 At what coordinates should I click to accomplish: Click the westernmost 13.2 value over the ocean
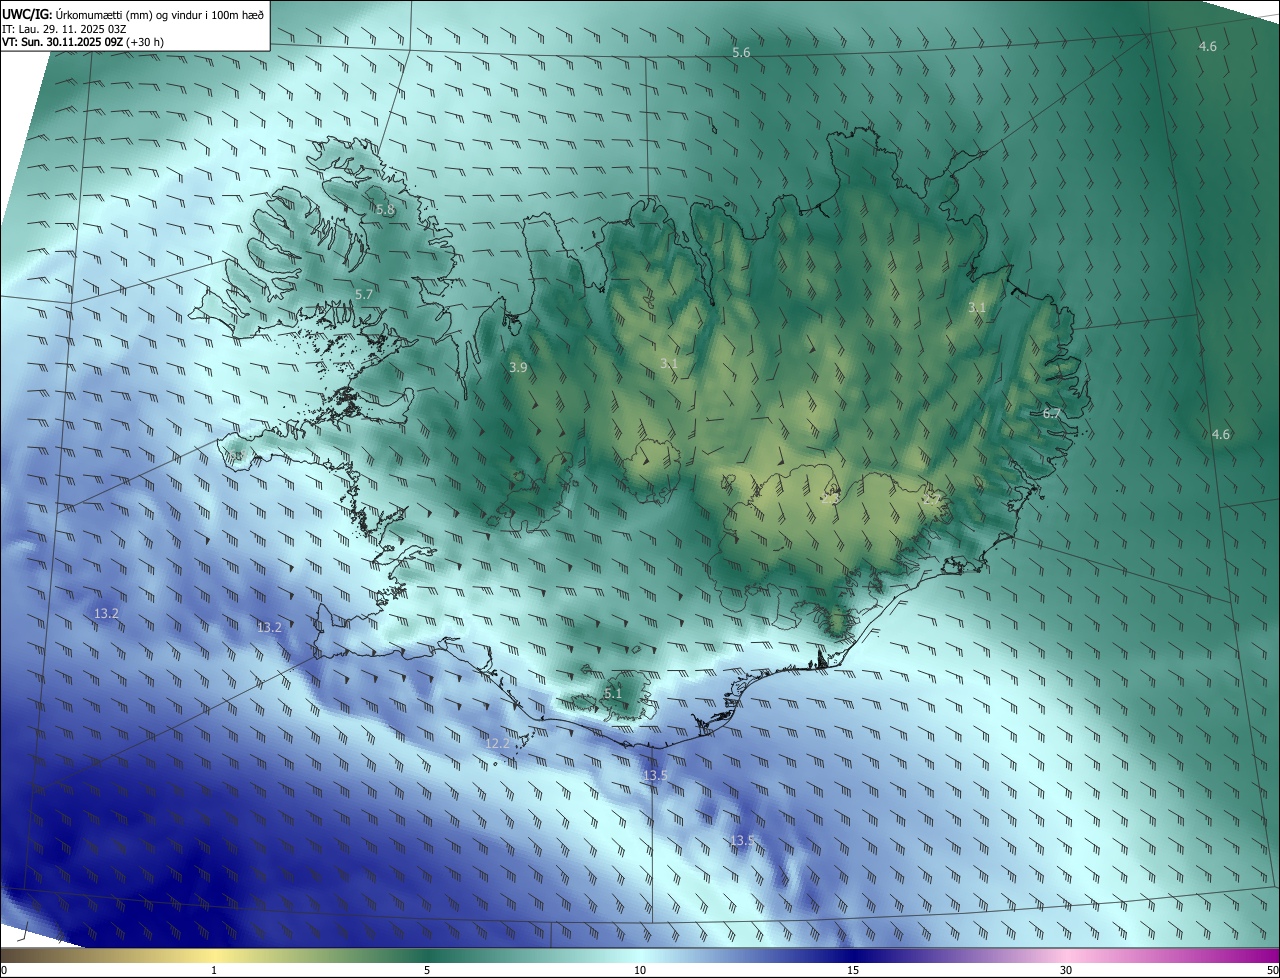coord(106,613)
